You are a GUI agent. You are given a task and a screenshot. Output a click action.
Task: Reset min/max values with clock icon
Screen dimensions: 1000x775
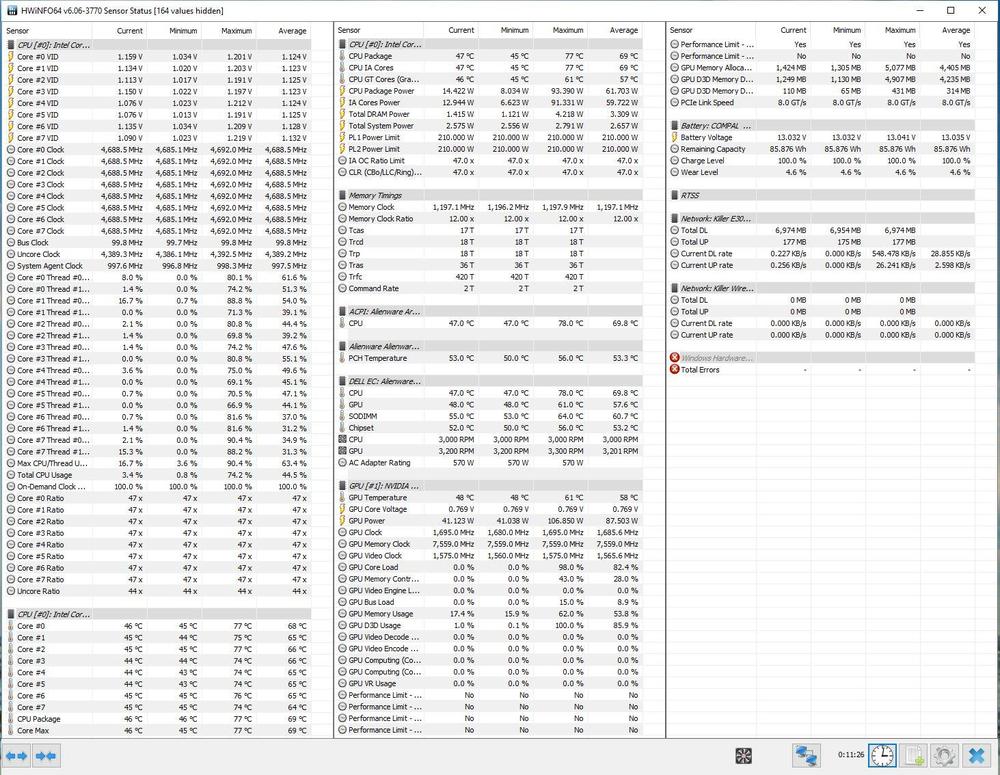[x=881, y=756]
